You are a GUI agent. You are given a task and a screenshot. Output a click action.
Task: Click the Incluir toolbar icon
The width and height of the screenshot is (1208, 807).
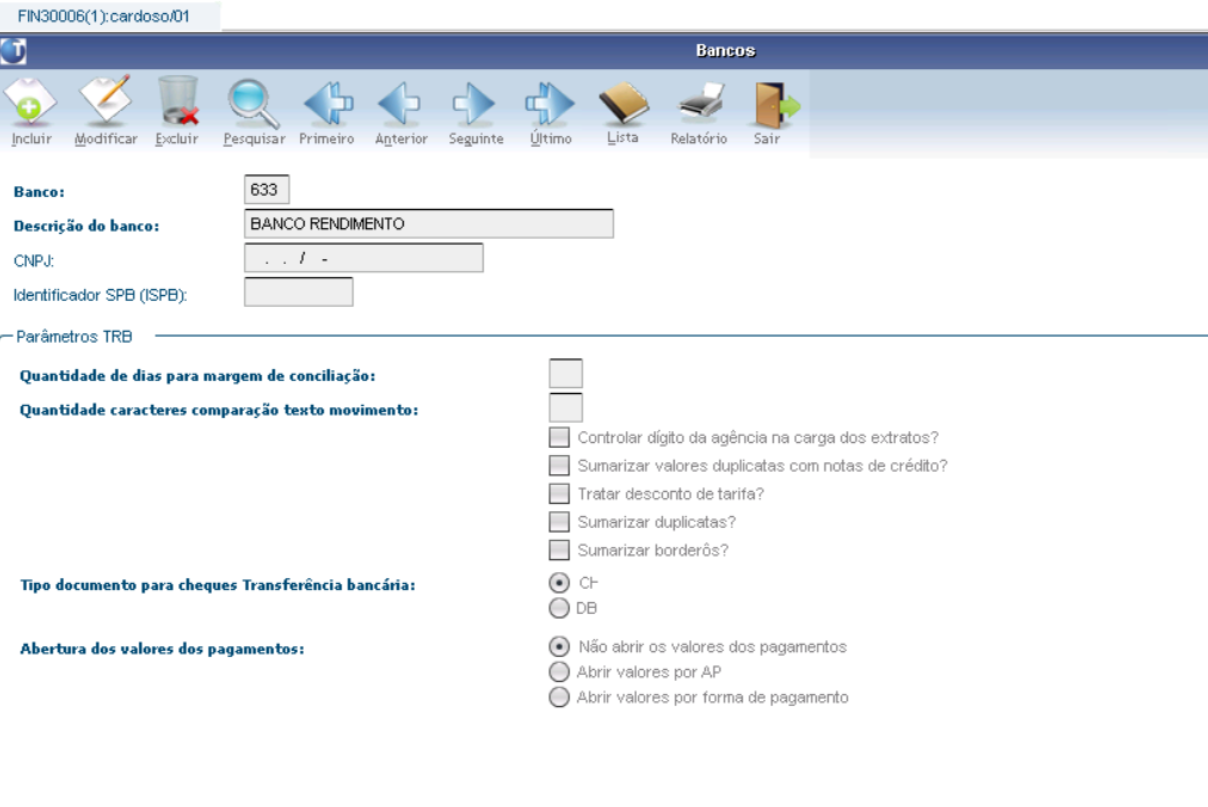(31, 103)
